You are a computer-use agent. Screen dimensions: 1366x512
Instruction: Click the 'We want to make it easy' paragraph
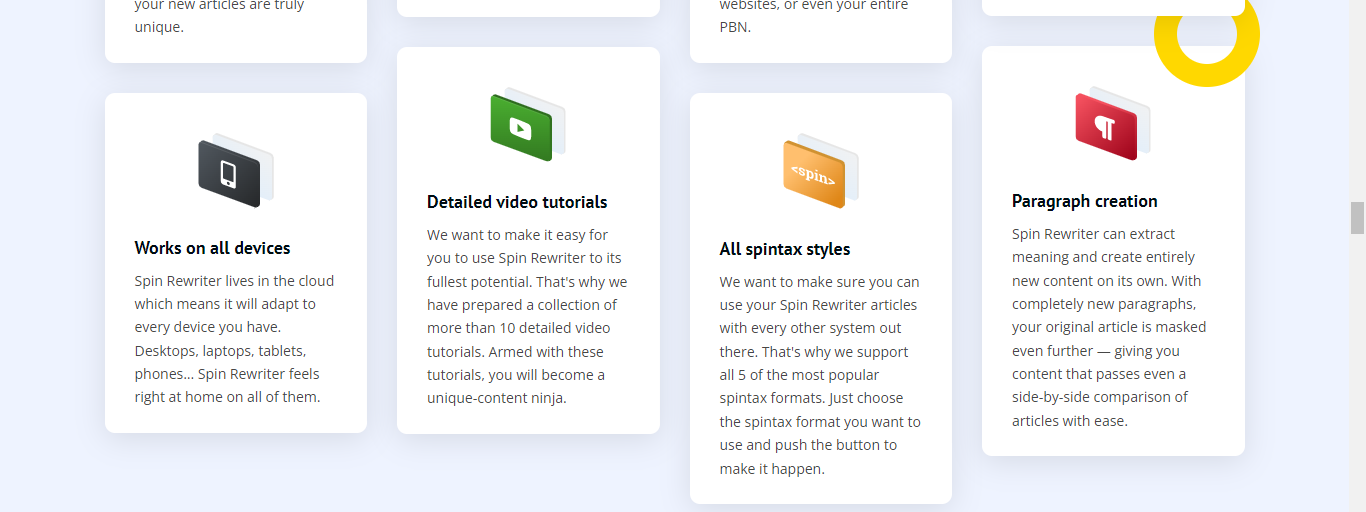coord(528,316)
